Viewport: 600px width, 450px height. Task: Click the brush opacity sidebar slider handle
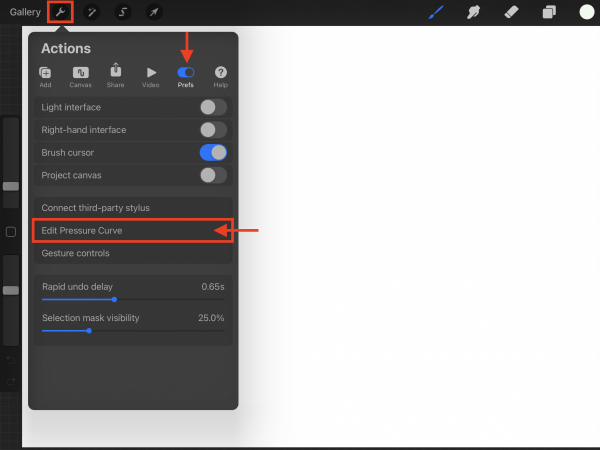[x=11, y=290]
